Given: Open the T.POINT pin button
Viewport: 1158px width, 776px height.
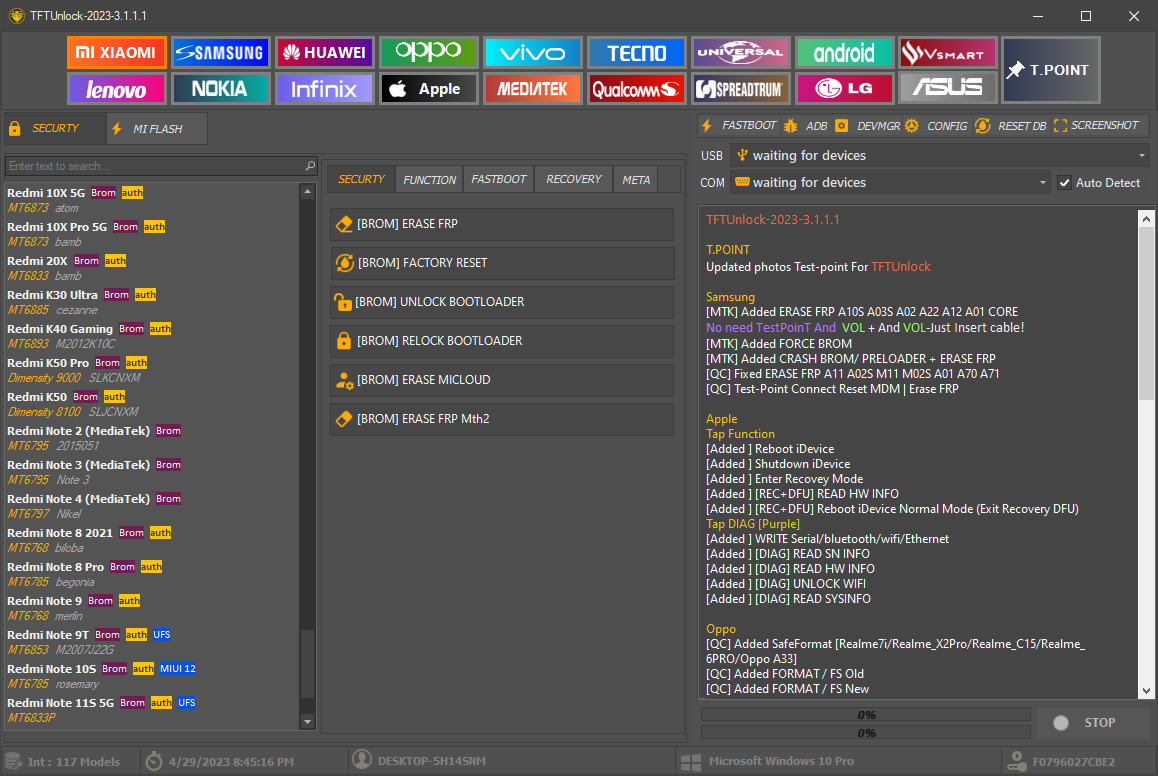Looking at the screenshot, I should (1050, 70).
